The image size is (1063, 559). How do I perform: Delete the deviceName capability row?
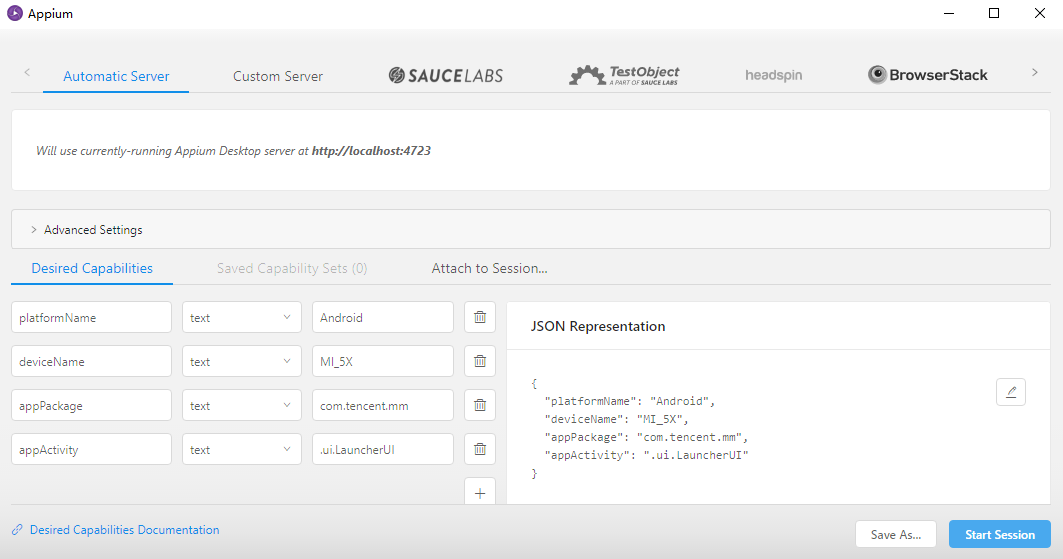pyautogui.click(x=480, y=361)
